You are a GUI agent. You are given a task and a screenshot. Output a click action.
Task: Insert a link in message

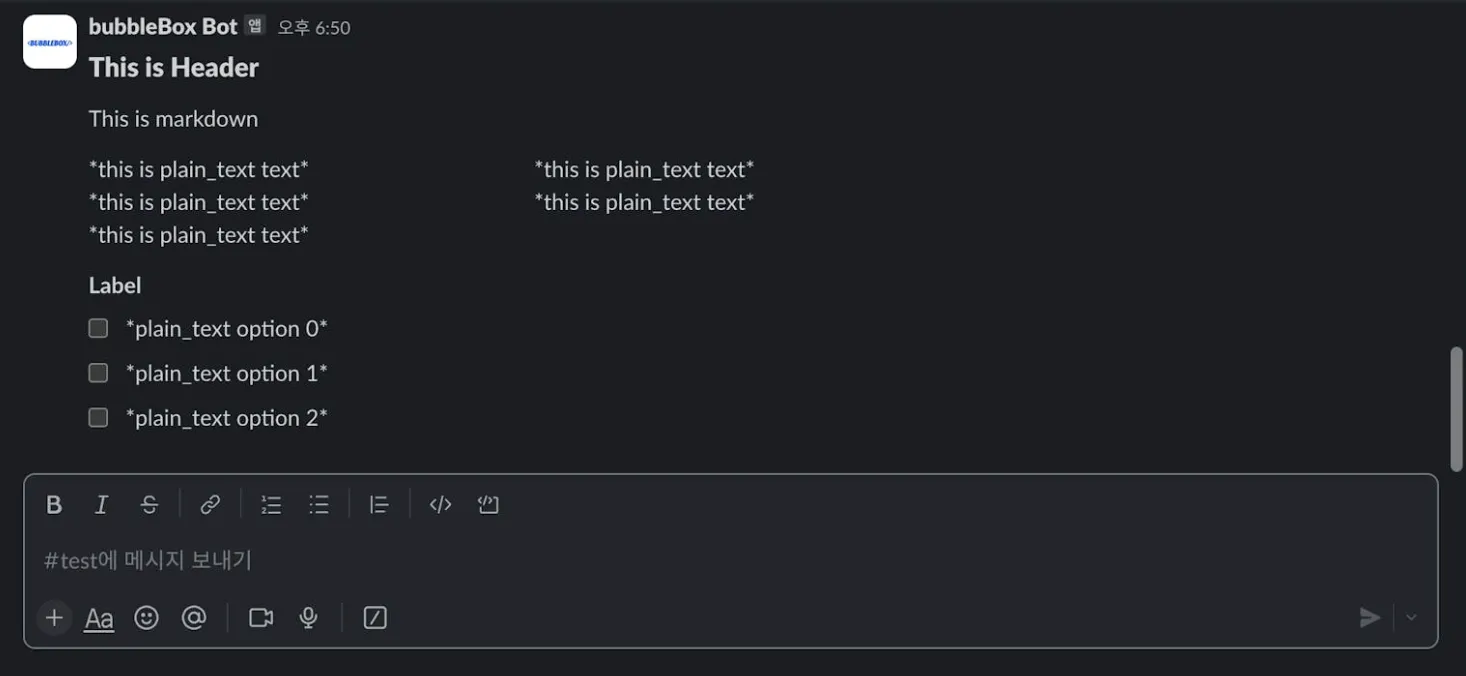(x=210, y=505)
